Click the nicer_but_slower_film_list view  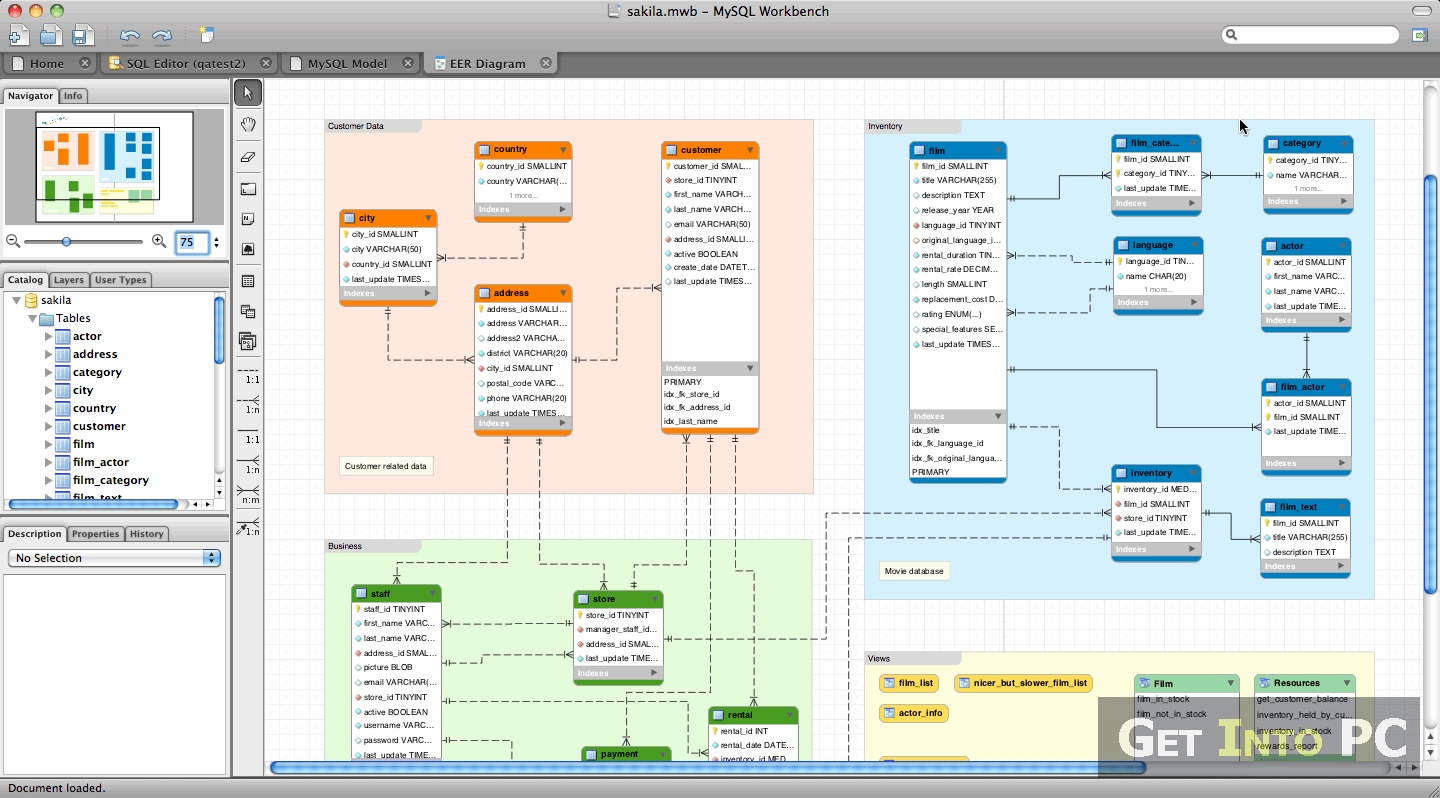coord(1023,683)
